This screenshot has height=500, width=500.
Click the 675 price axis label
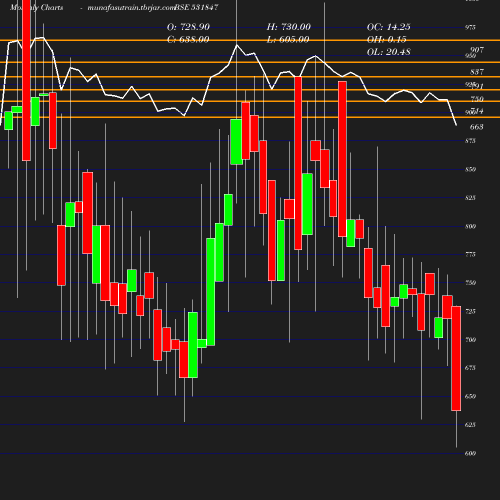click(x=470, y=368)
